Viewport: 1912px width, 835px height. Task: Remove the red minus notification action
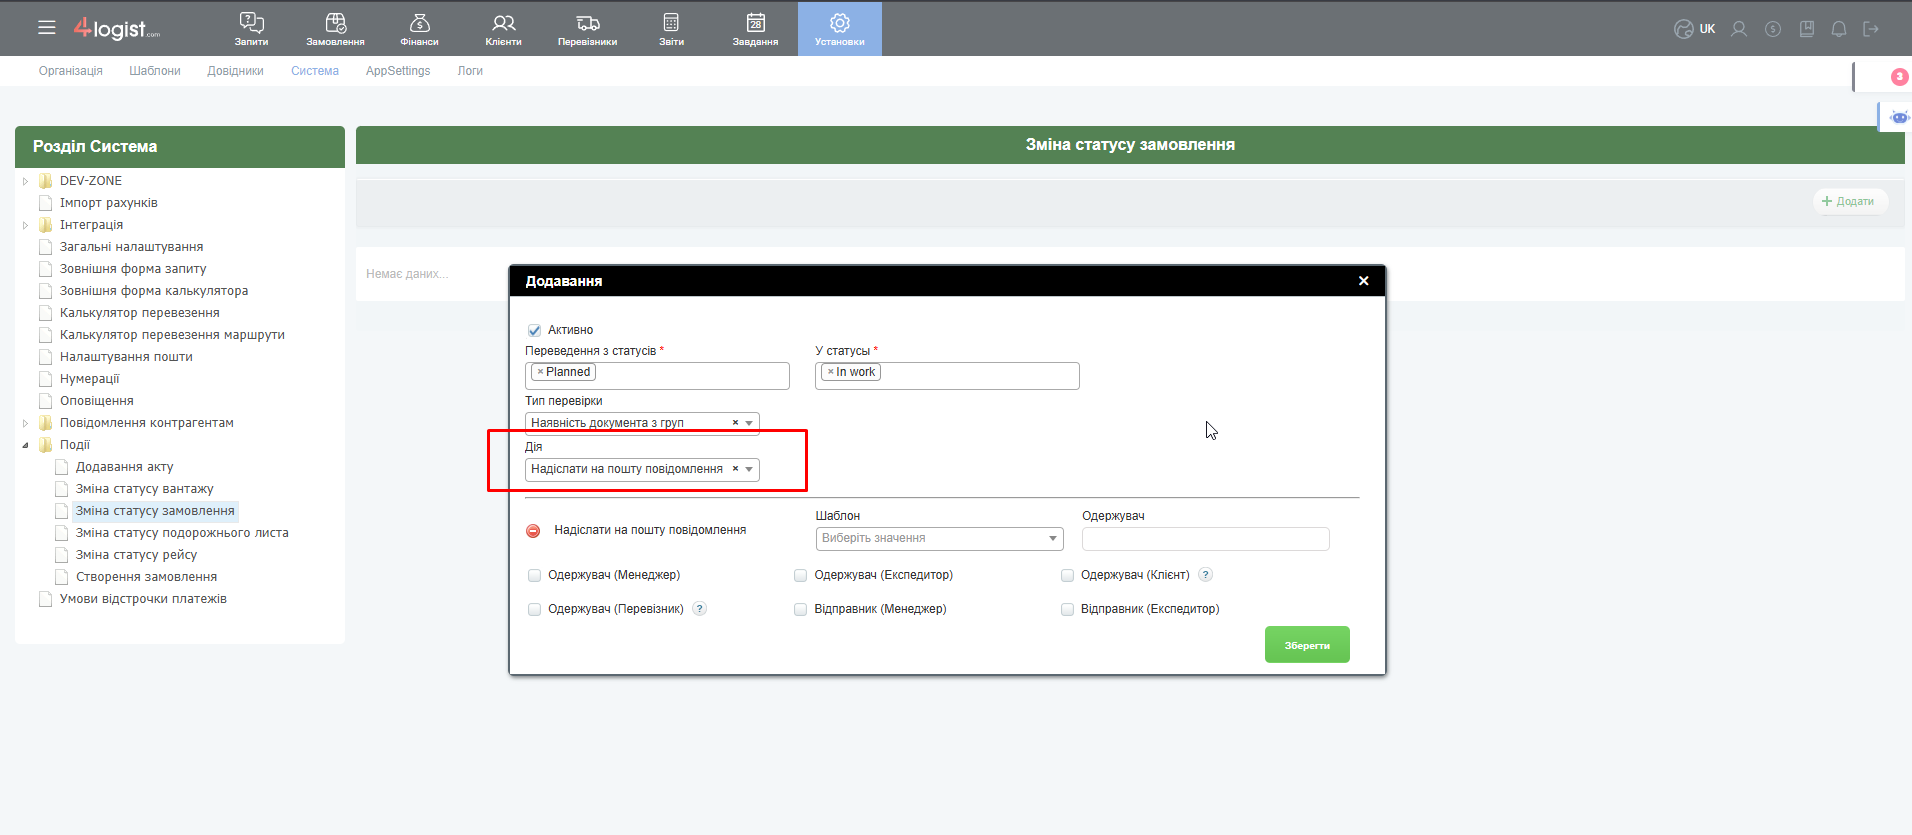pyautogui.click(x=533, y=531)
